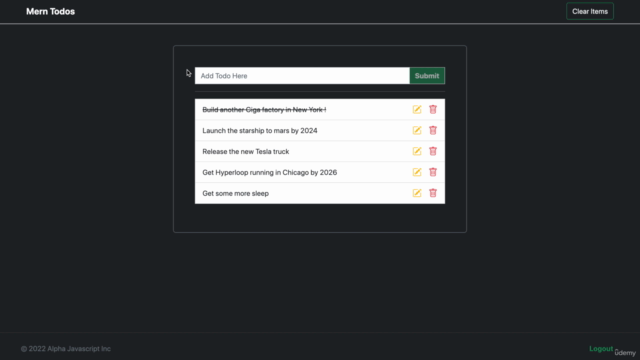Delete the 'Launch the starship to mars' todo
Image resolution: width=640 pixels, height=360 pixels.
(x=433, y=130)
